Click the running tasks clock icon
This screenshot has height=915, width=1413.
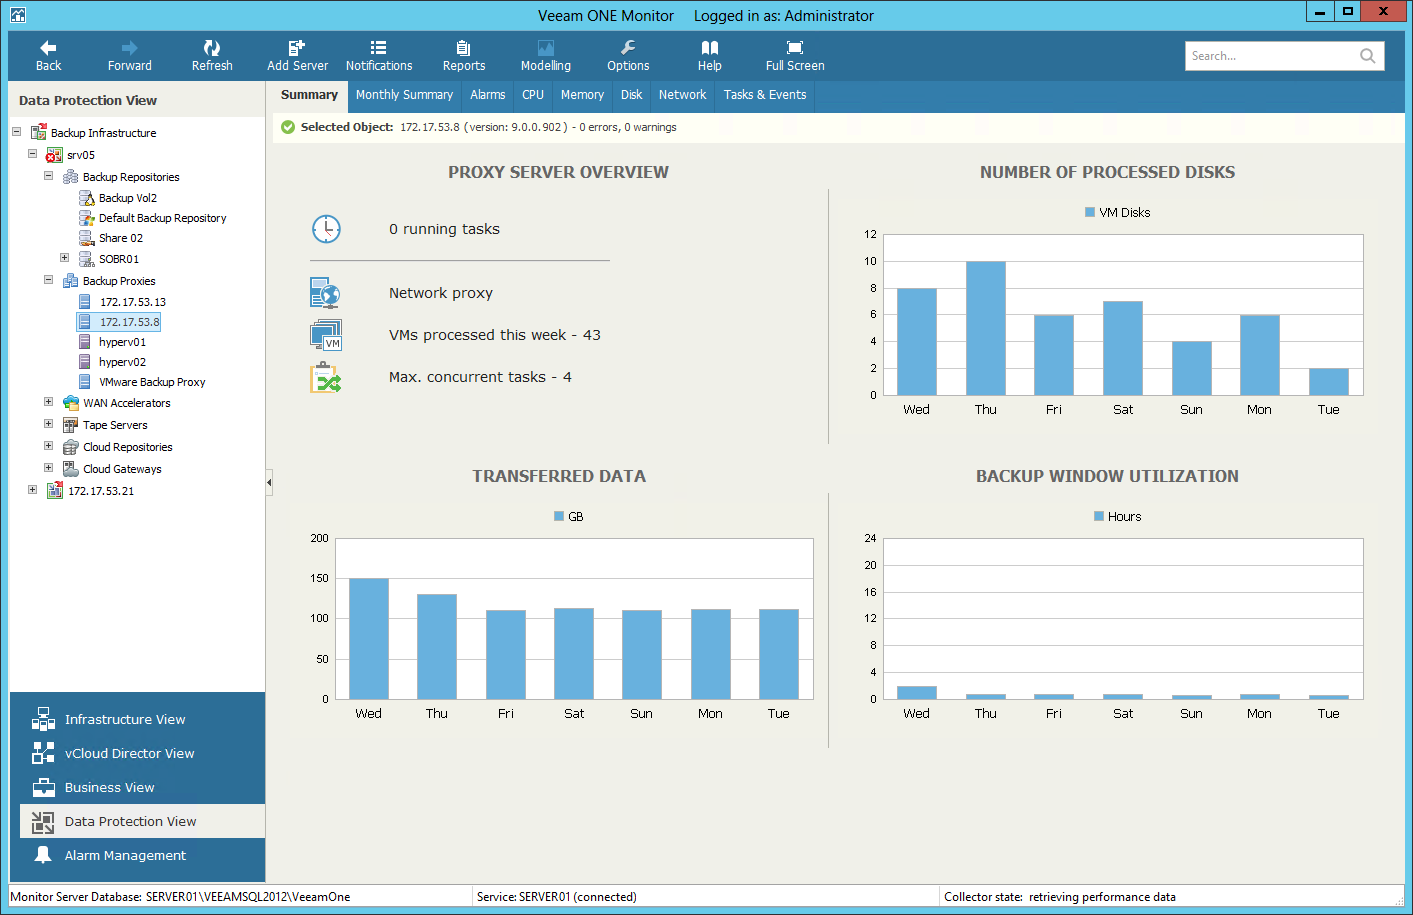pyautogui.click(x=326, y=229)
